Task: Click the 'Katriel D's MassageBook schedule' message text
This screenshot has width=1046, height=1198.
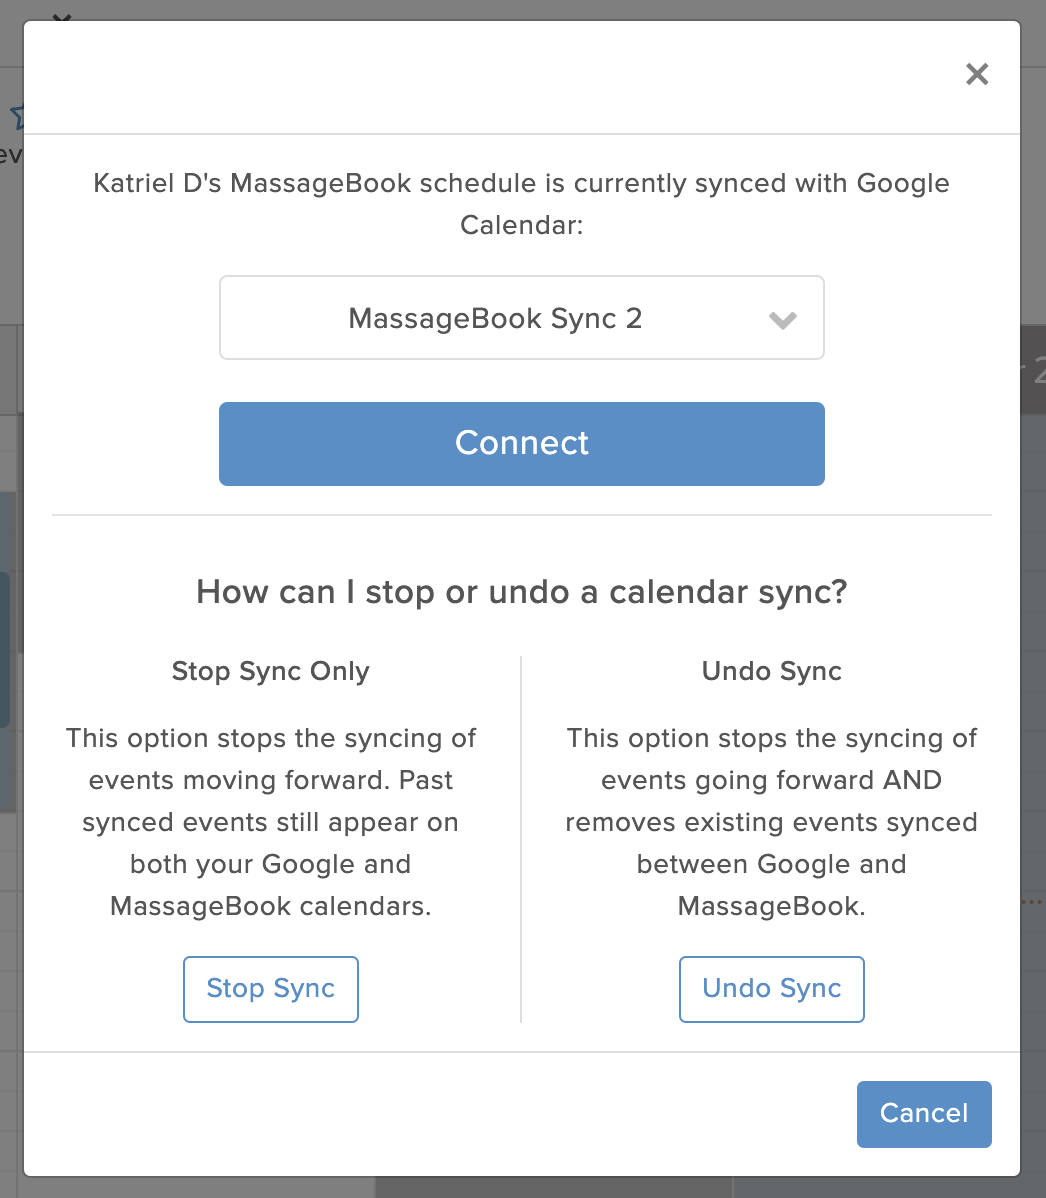Action: pos(522,204)
